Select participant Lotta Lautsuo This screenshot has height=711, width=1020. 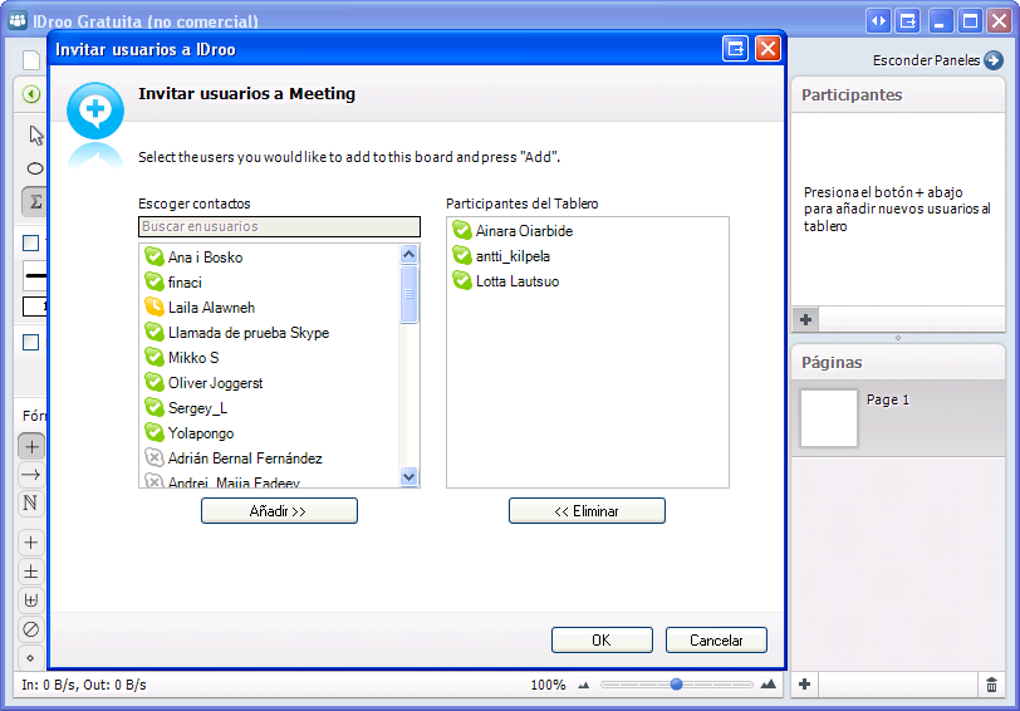(587, 281)
